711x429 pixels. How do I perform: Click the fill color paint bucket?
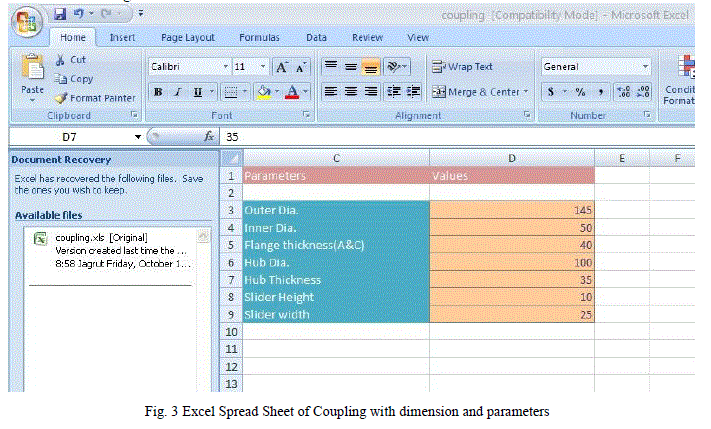click(263, 92)
